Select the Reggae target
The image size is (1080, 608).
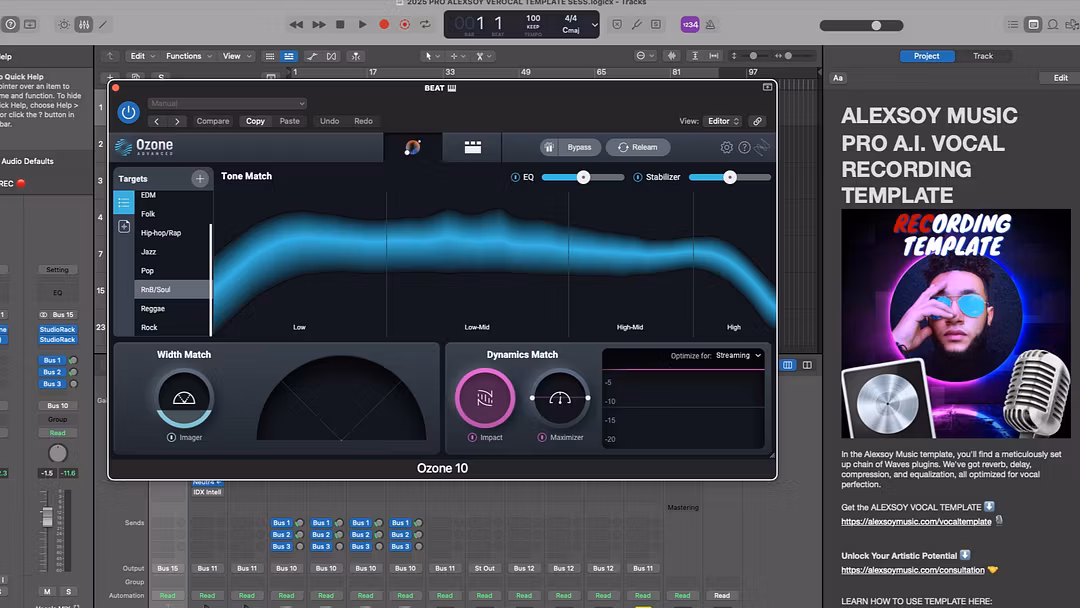pos(172,308)
